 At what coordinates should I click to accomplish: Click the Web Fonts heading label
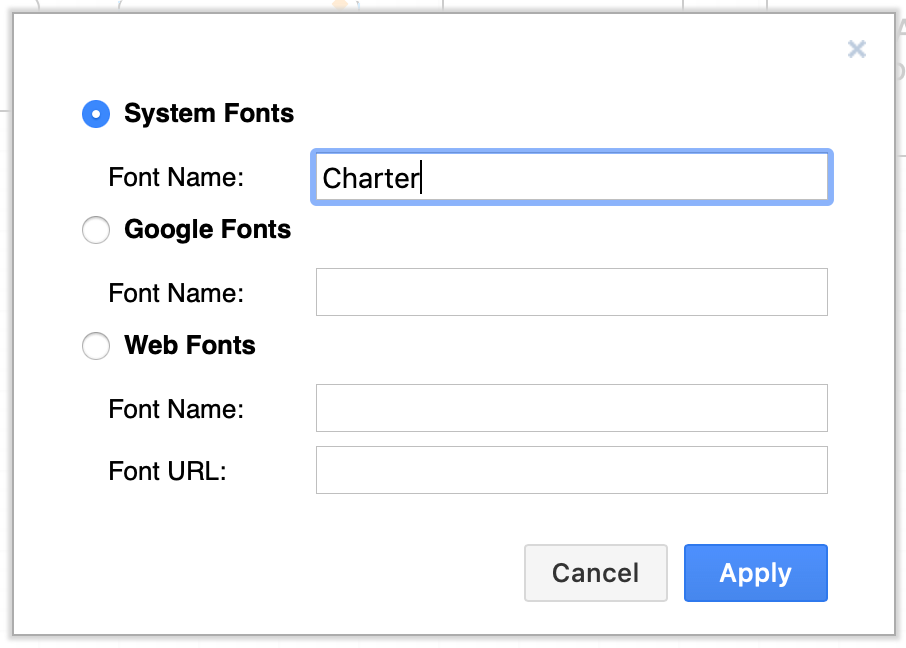point(189,346)
